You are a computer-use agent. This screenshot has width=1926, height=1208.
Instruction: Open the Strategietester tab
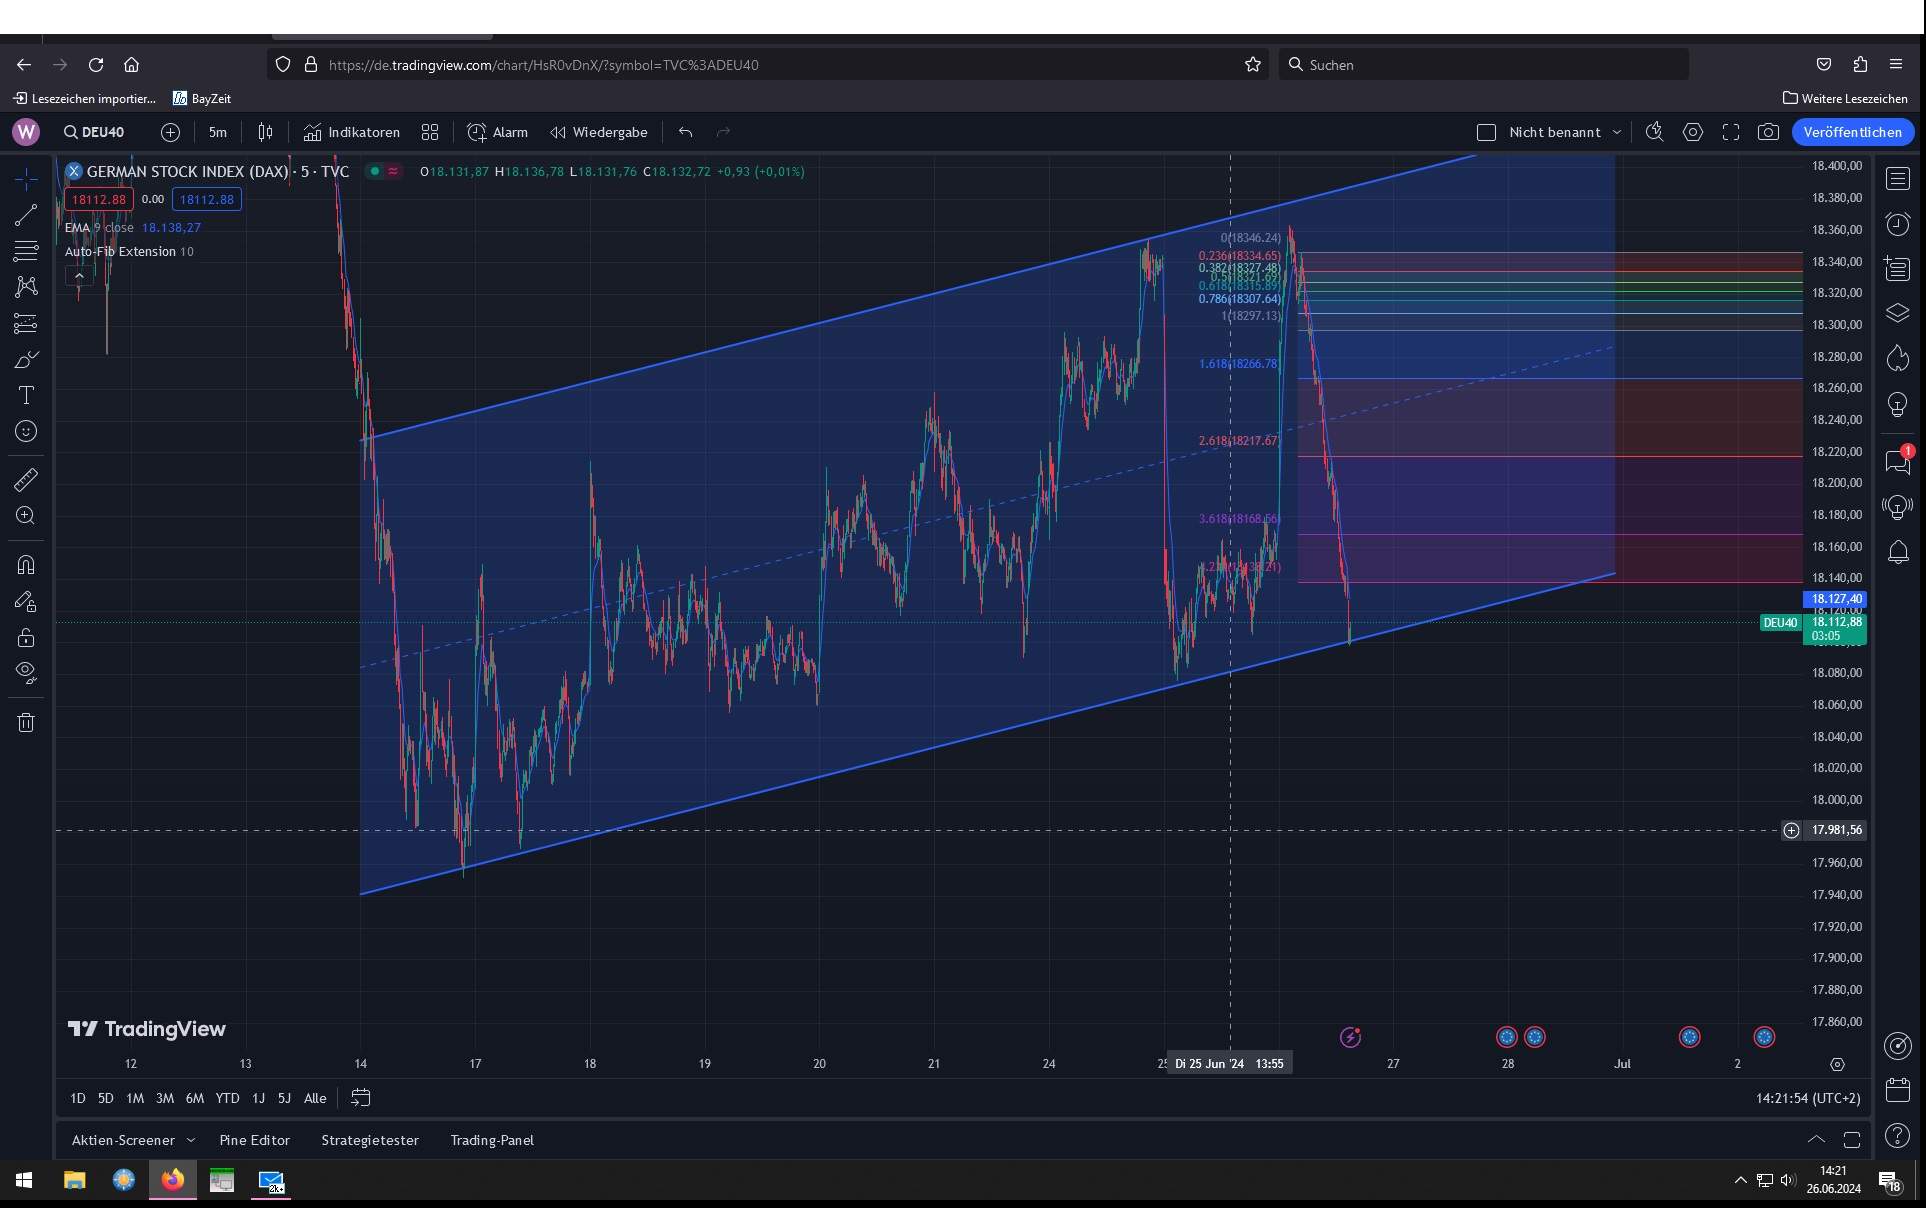(x=369, y=1140)
